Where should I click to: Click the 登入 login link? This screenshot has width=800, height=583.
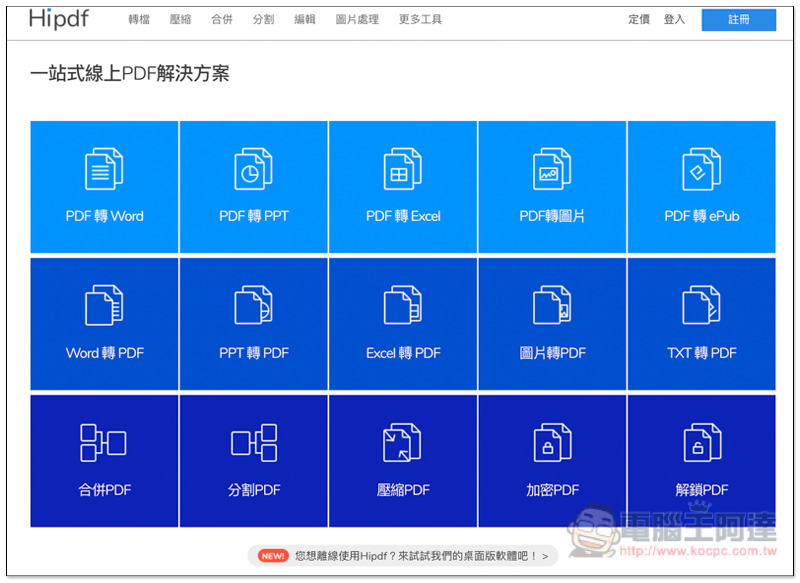[x=674, y=19]
